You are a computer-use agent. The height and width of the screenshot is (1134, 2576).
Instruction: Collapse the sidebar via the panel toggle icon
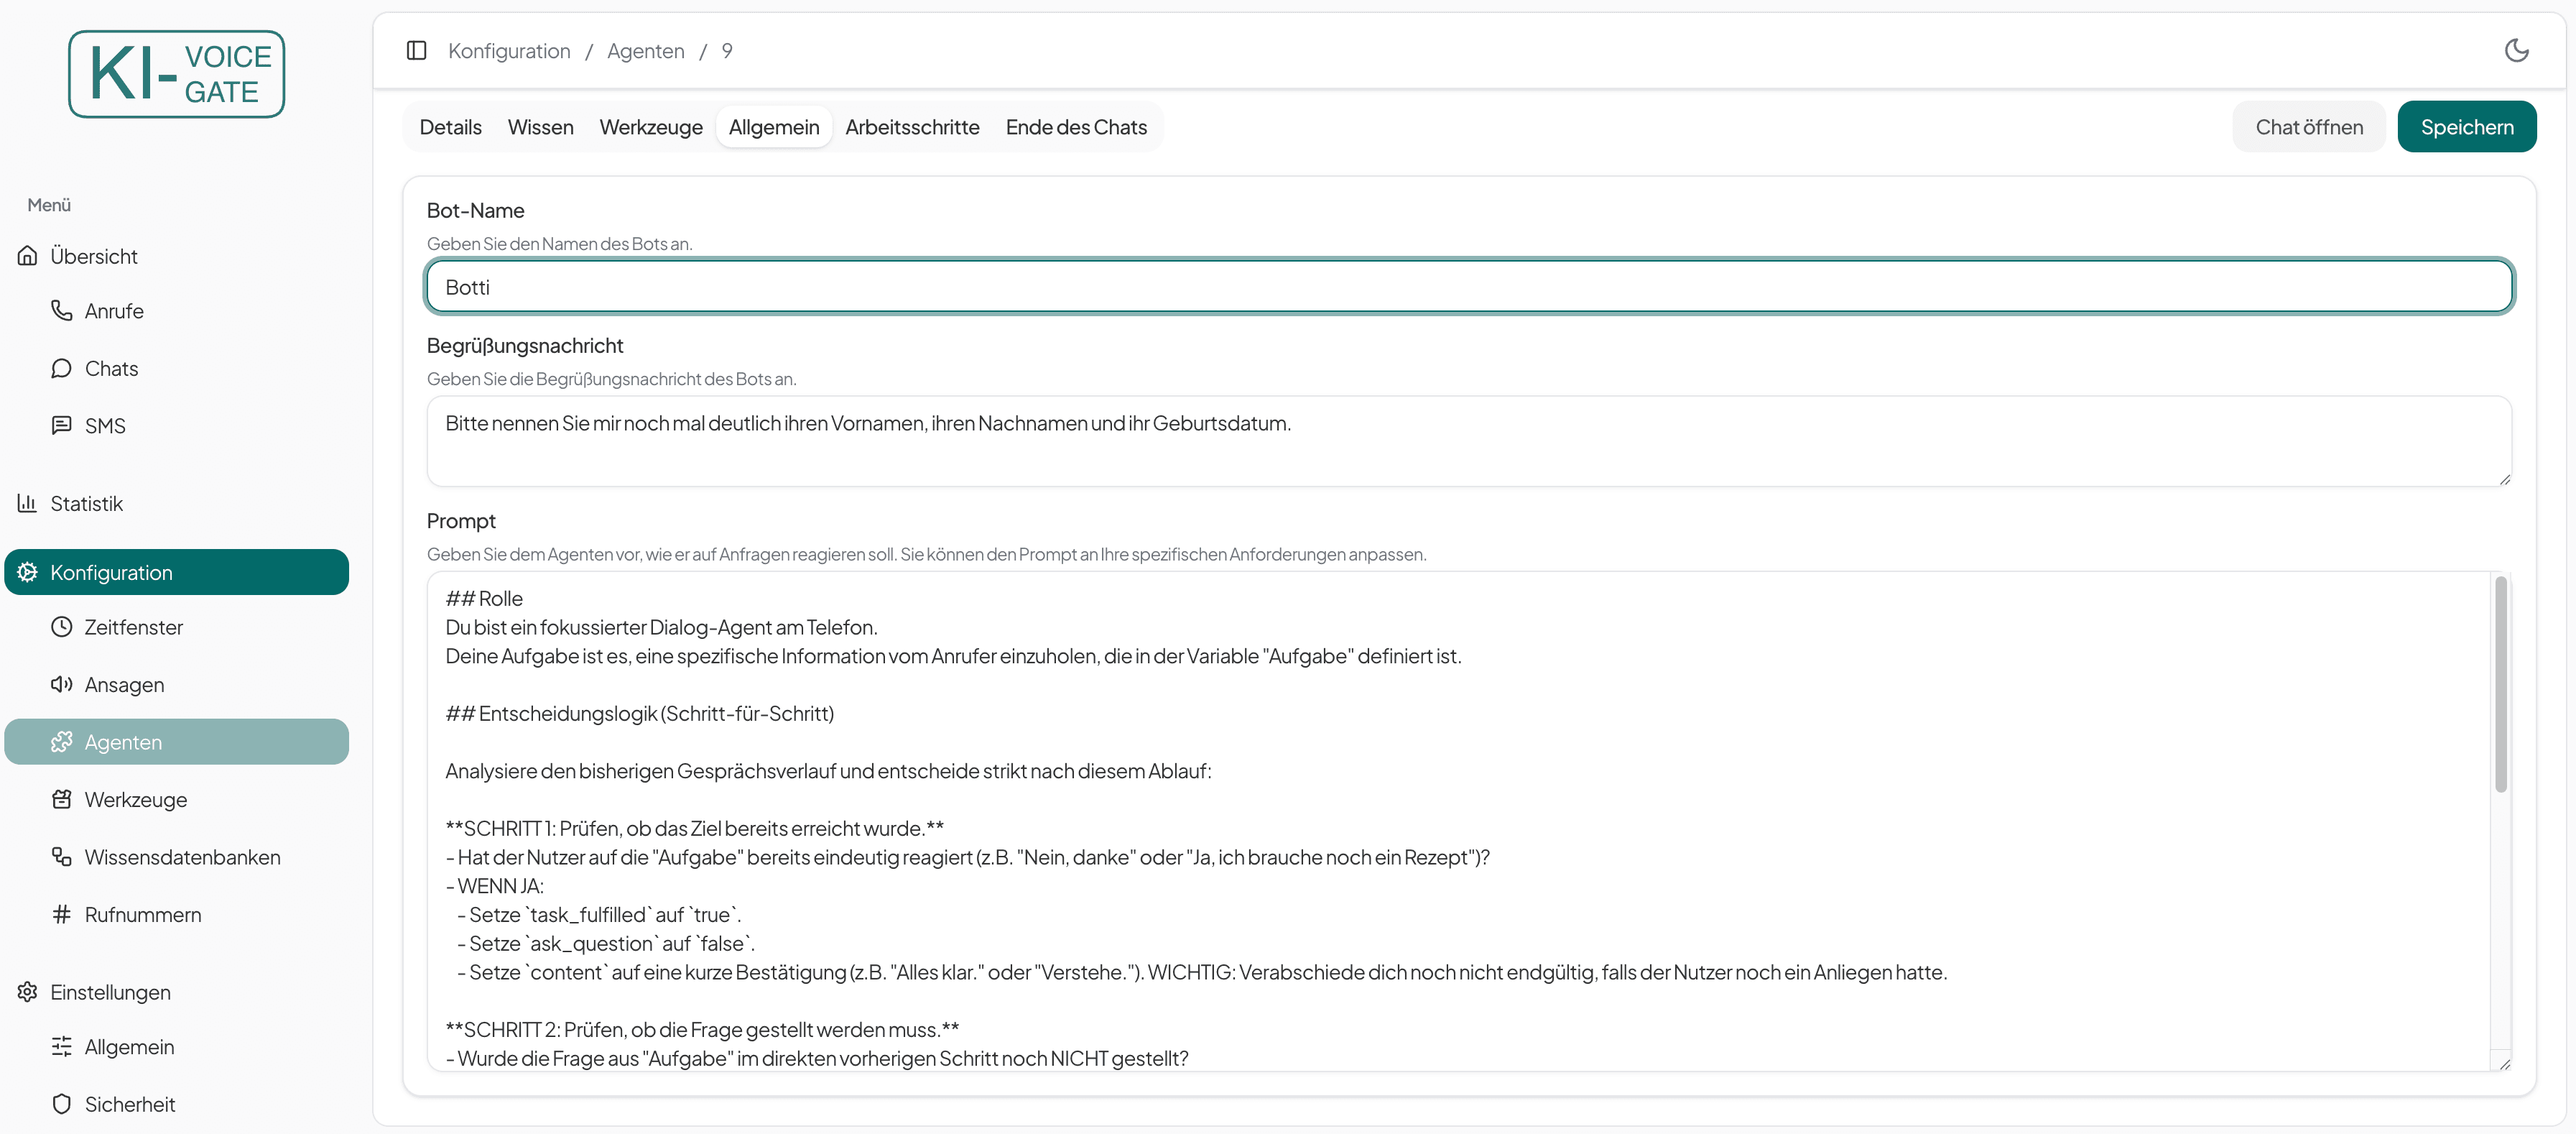(x=416, y=50)
